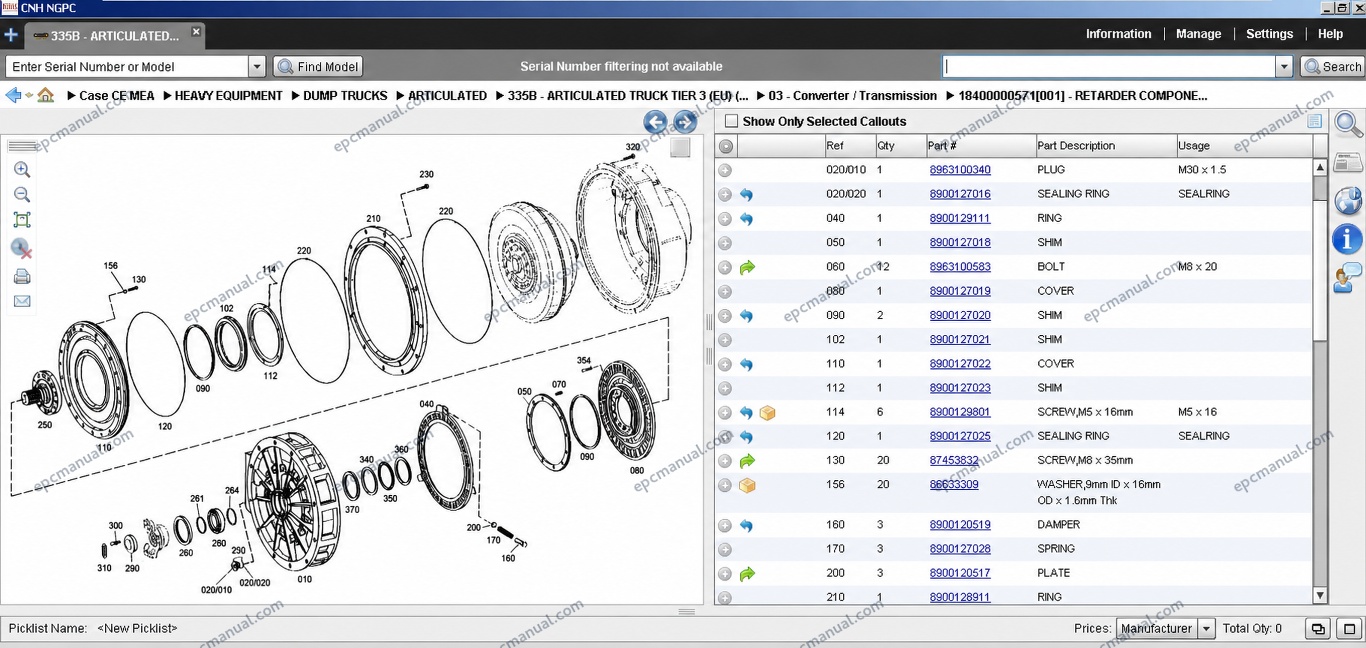This screenshot has width=1366, height=648.
Task: Go to home breadcrumb icon
Action: pos(46,95)
